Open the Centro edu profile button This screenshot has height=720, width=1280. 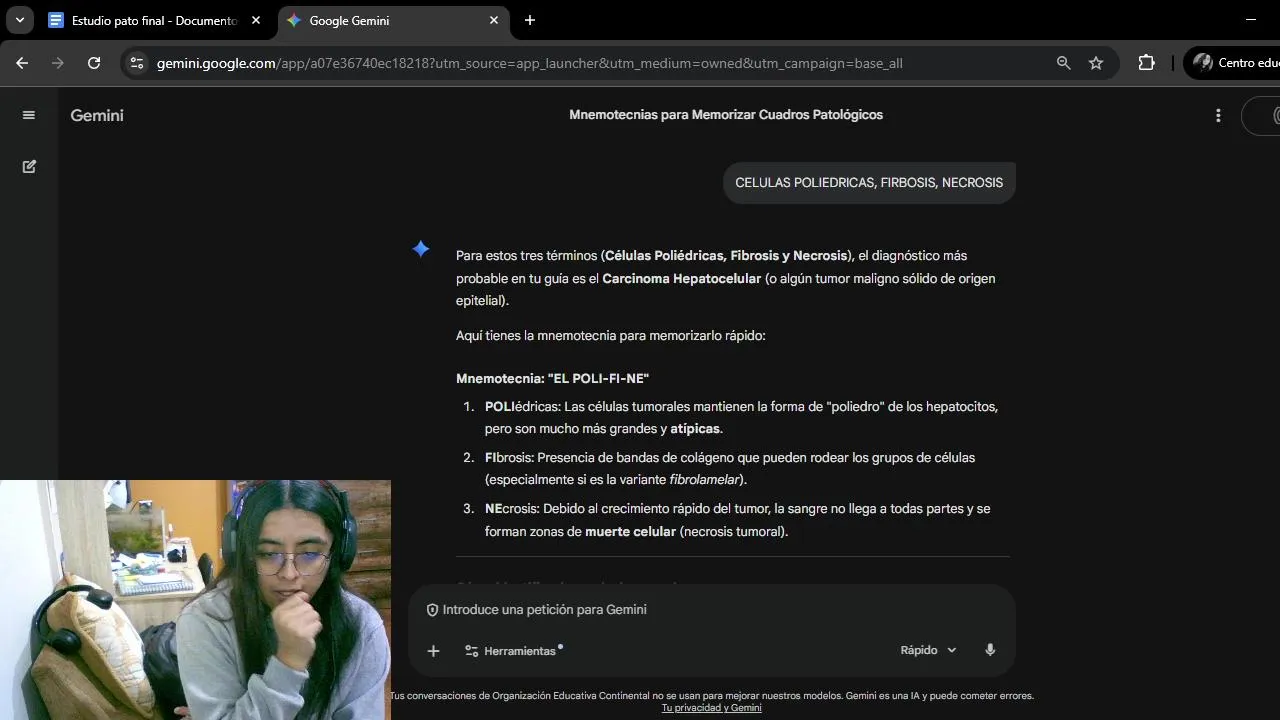(1232, 63)
